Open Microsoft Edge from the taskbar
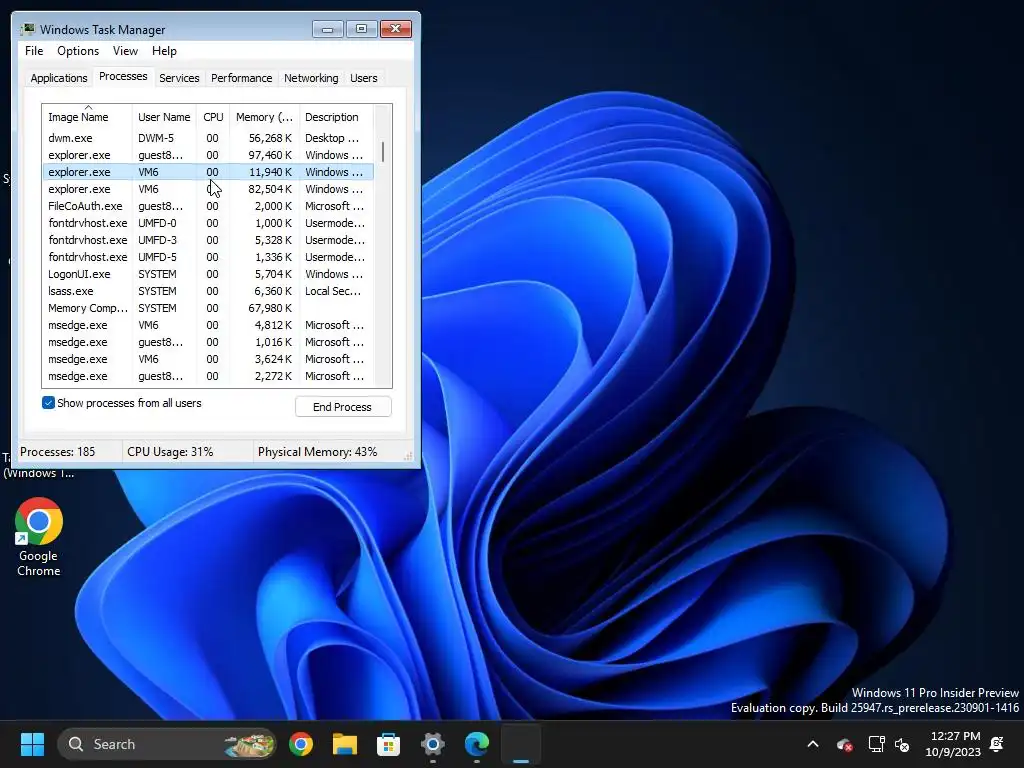Image resolution: width=1024 pixels, height=768 pixels. click(477, 744)
